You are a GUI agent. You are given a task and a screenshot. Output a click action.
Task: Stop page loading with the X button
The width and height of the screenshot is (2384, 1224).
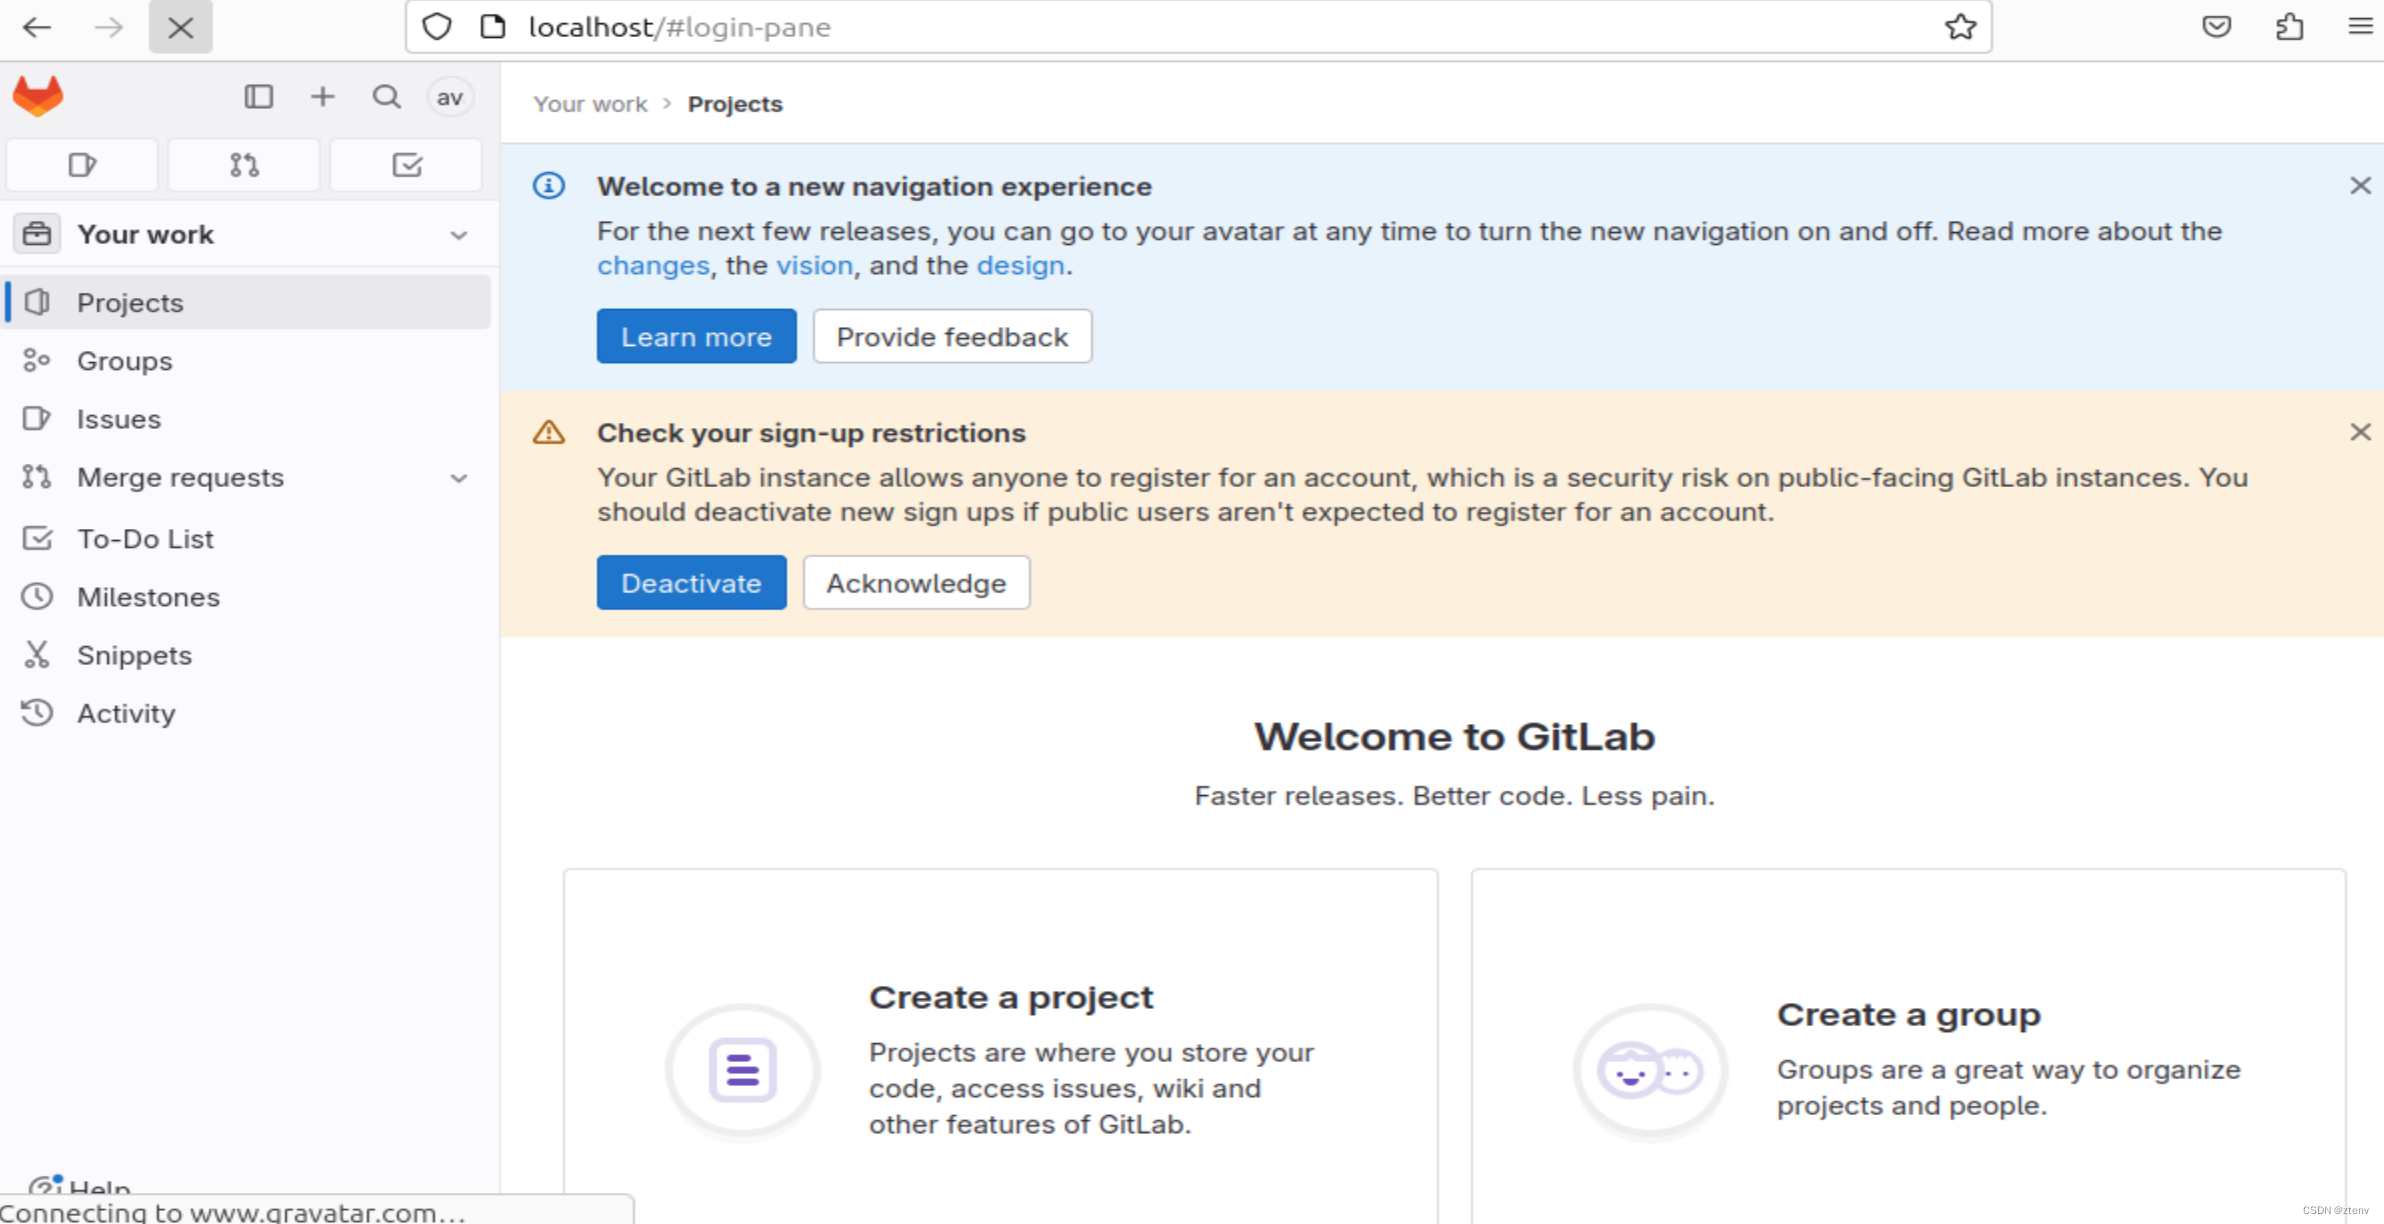click(180, 27)
